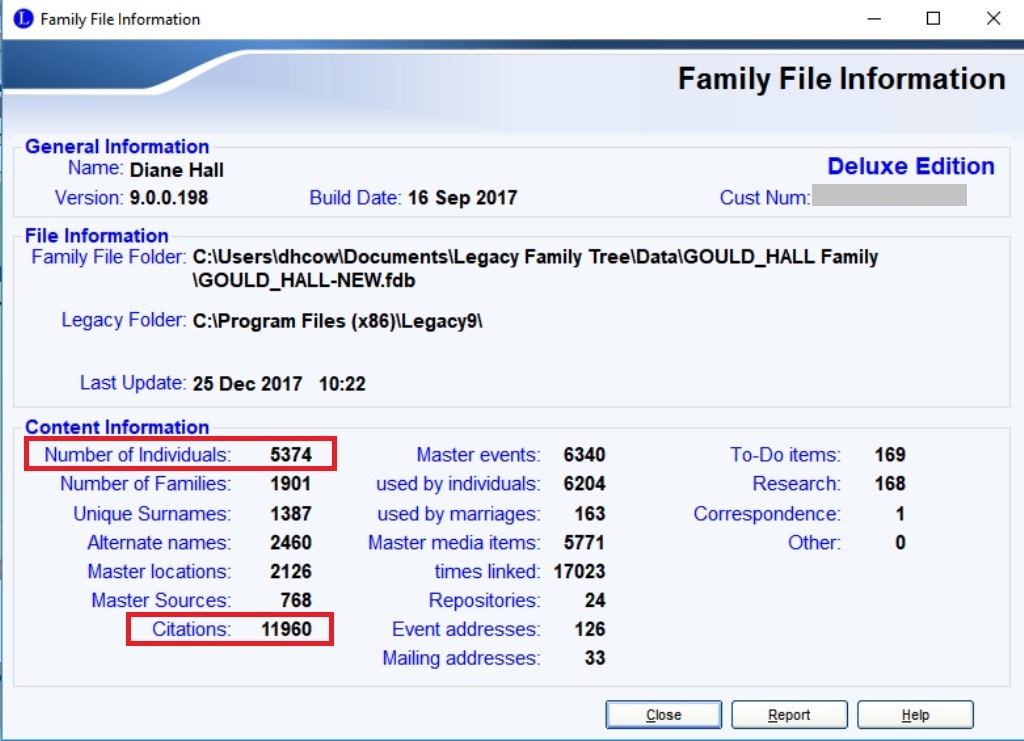
Task: Click the Event addresses value 126
Action: point(590,629)
